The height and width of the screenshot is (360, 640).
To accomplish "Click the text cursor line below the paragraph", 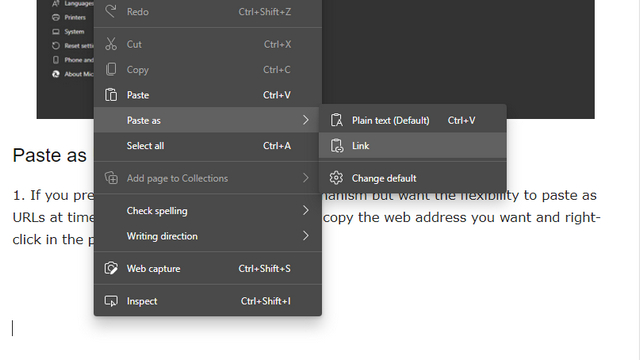I will (13, 328).
